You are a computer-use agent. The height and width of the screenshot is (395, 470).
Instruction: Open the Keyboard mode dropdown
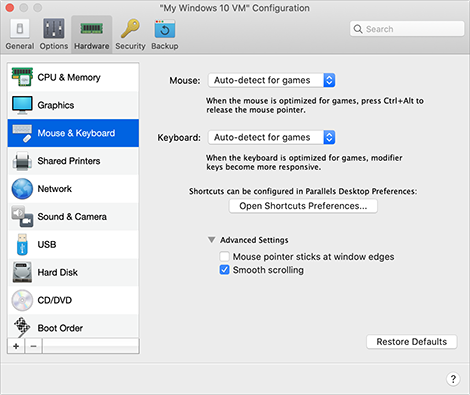pyautogui.click(x=272, y=137)
